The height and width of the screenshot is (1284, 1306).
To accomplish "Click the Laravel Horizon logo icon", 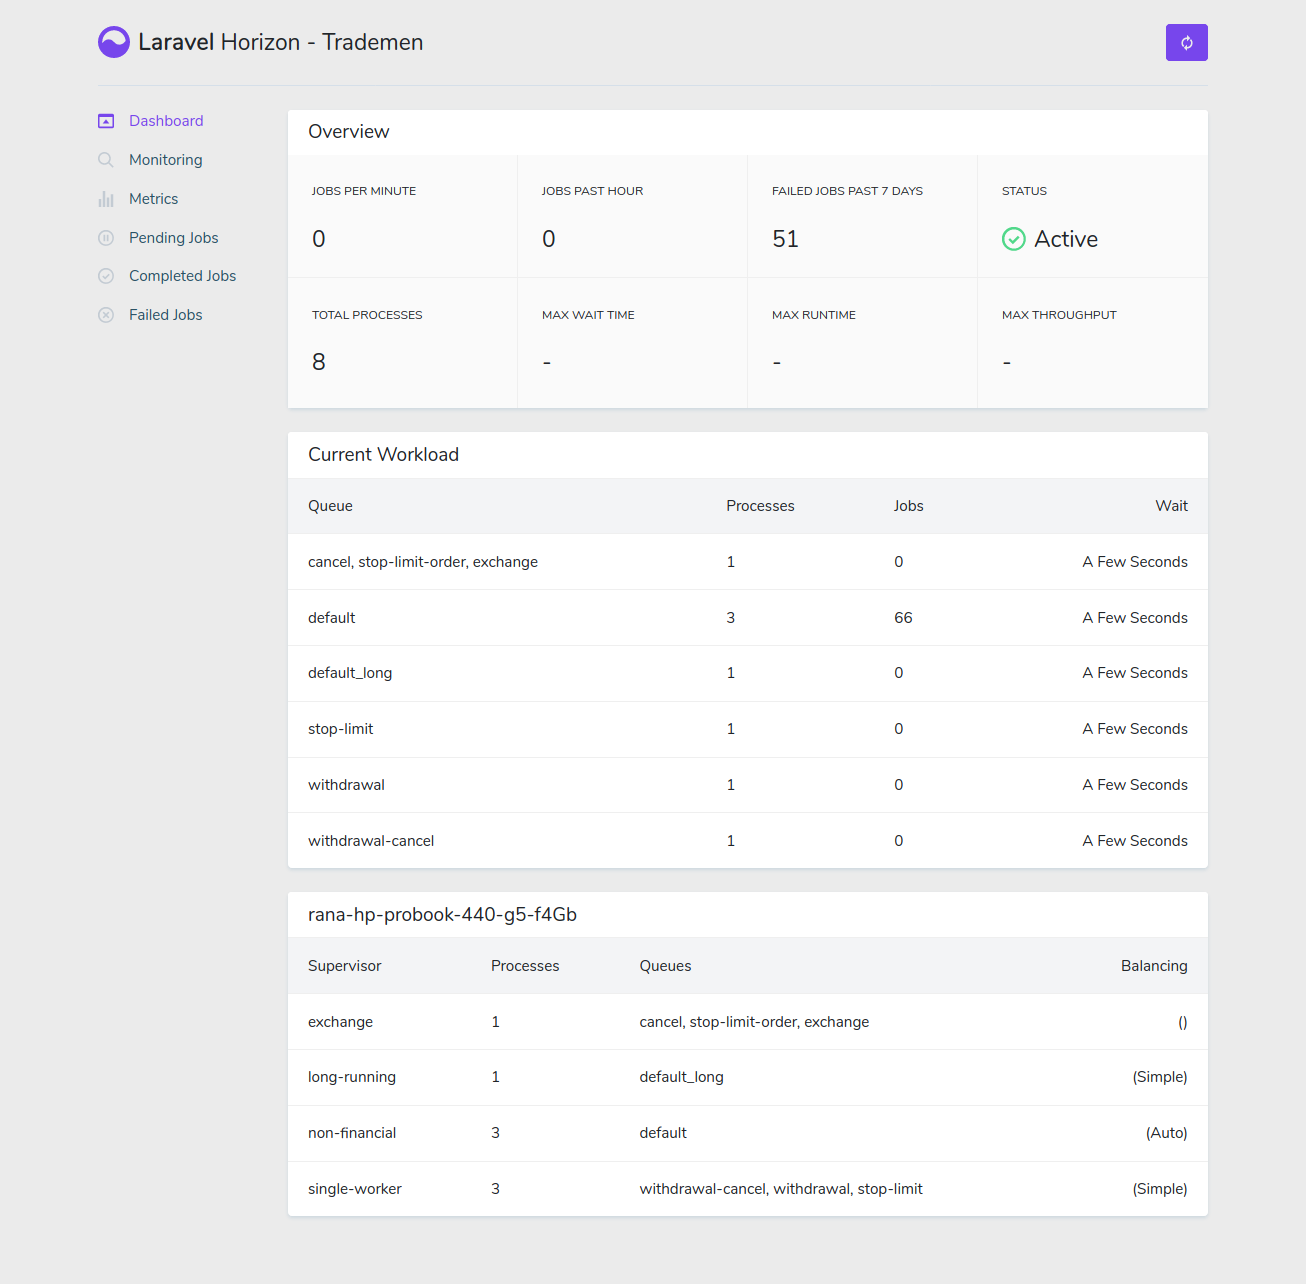I will point(114,42).
